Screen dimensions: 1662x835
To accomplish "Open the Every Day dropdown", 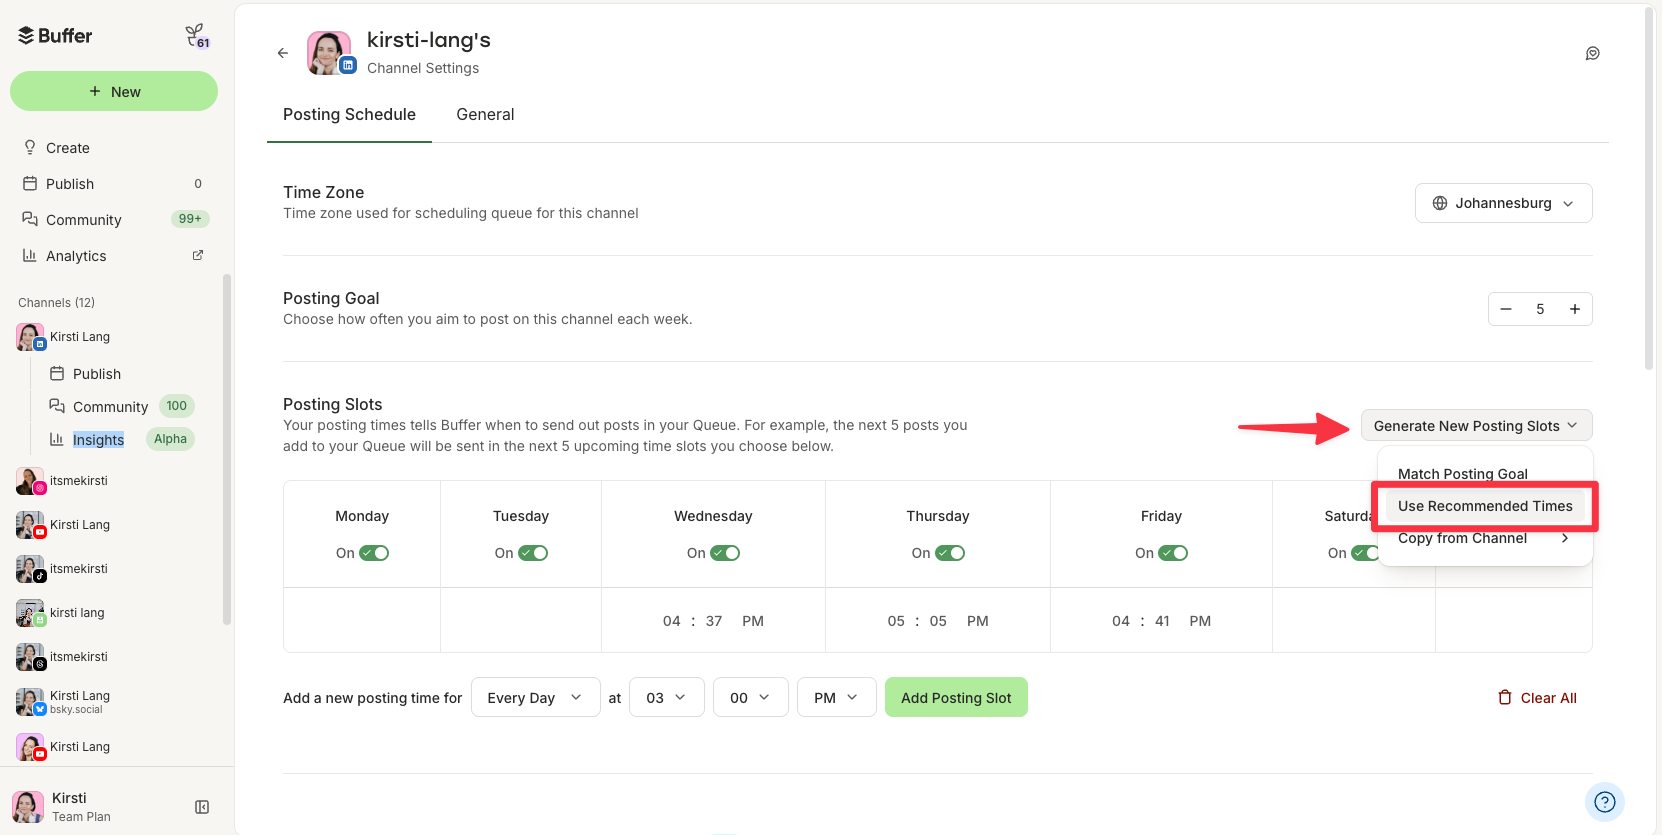I will pyautogui.click(x=535, y=698).
